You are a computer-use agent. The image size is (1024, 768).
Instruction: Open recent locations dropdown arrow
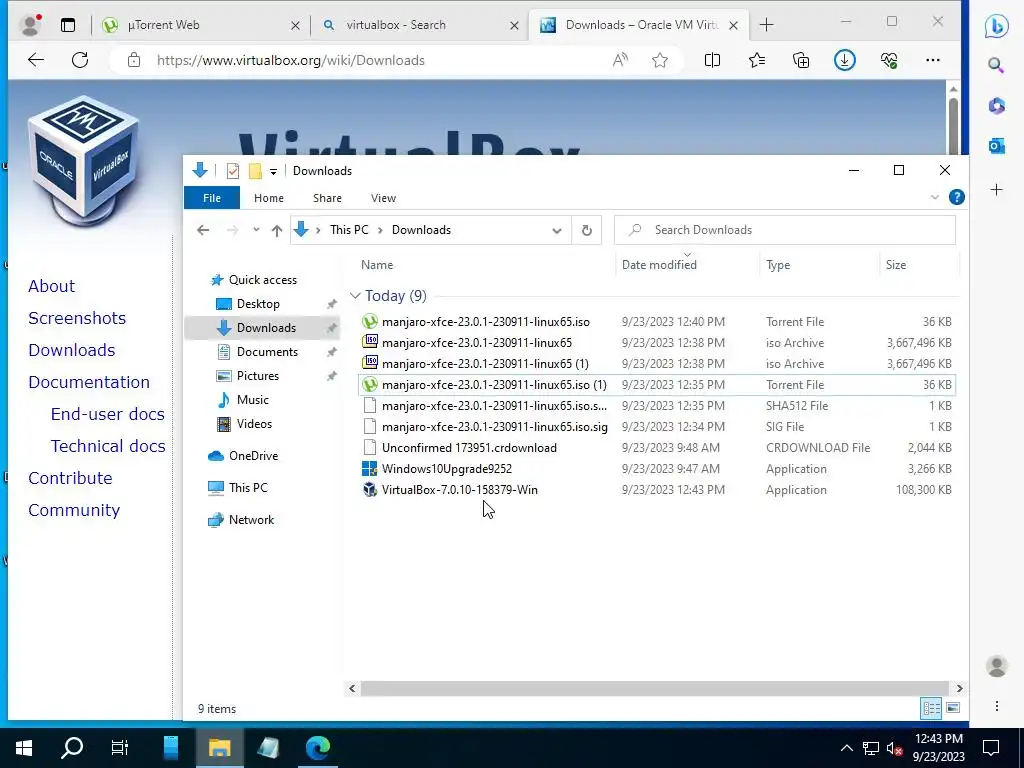click(x=256, y=230)
